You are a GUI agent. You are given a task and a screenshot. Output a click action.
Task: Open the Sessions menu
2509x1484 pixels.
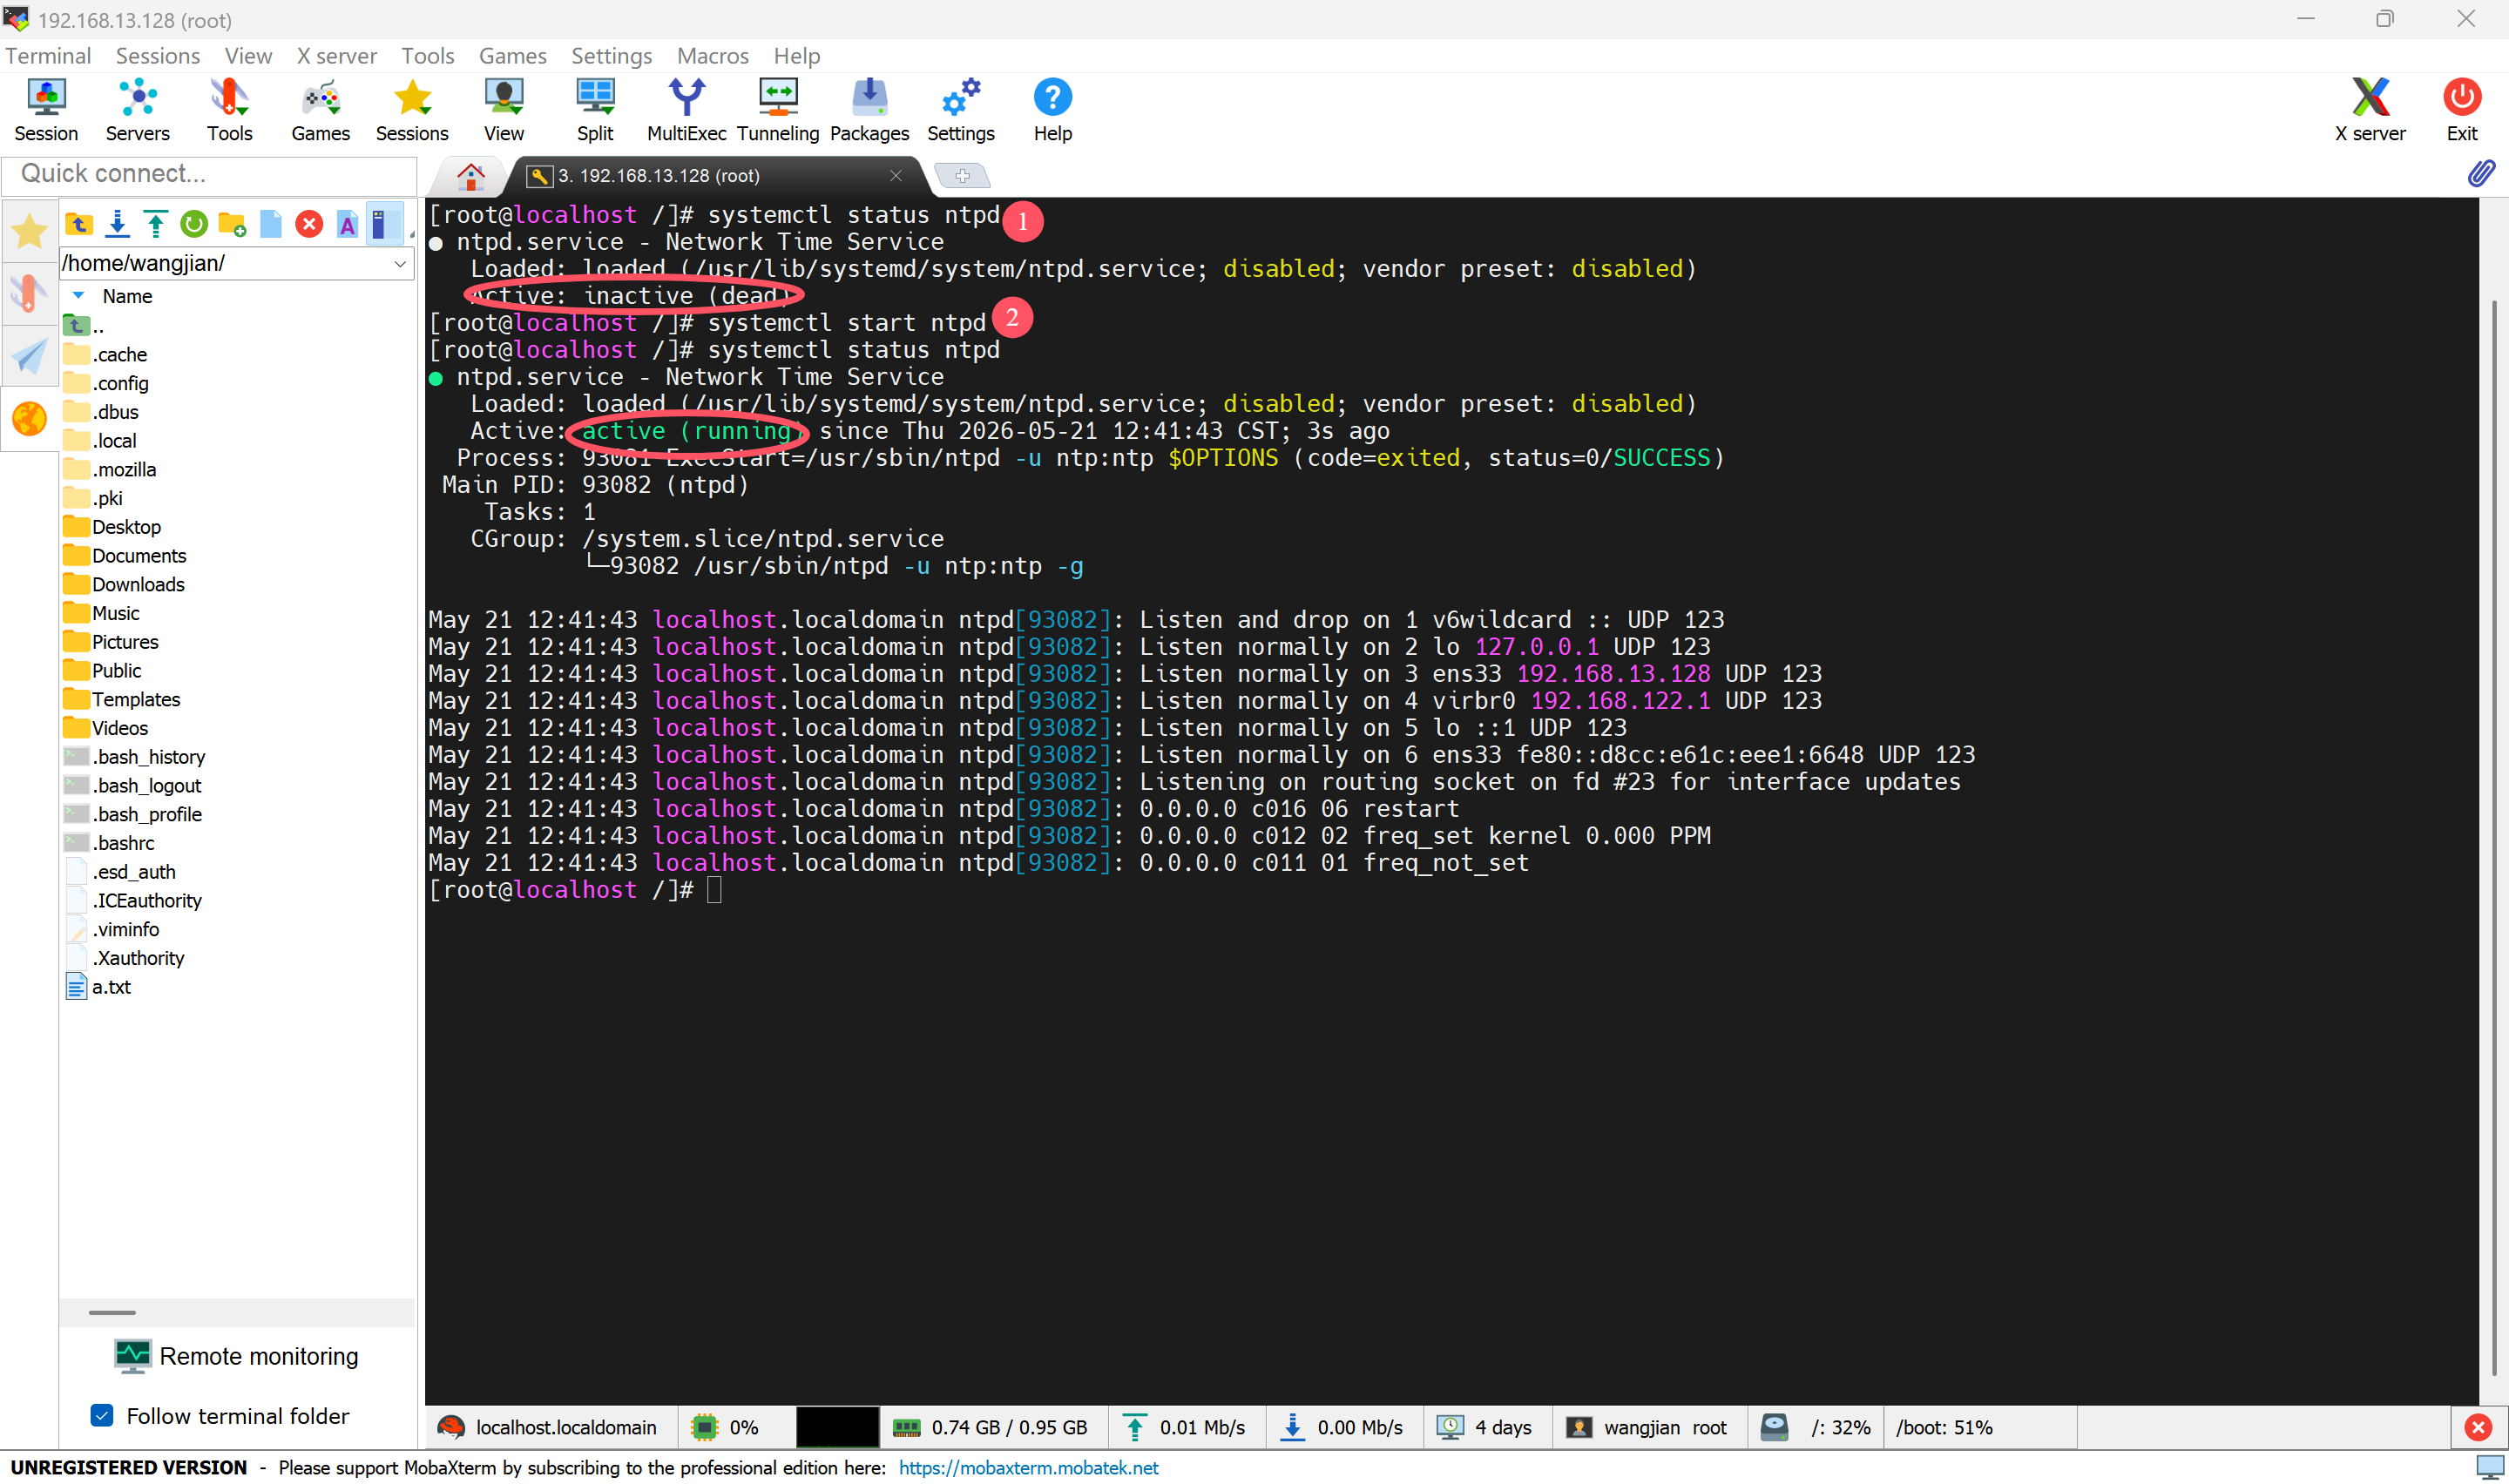tap(158, 56)
